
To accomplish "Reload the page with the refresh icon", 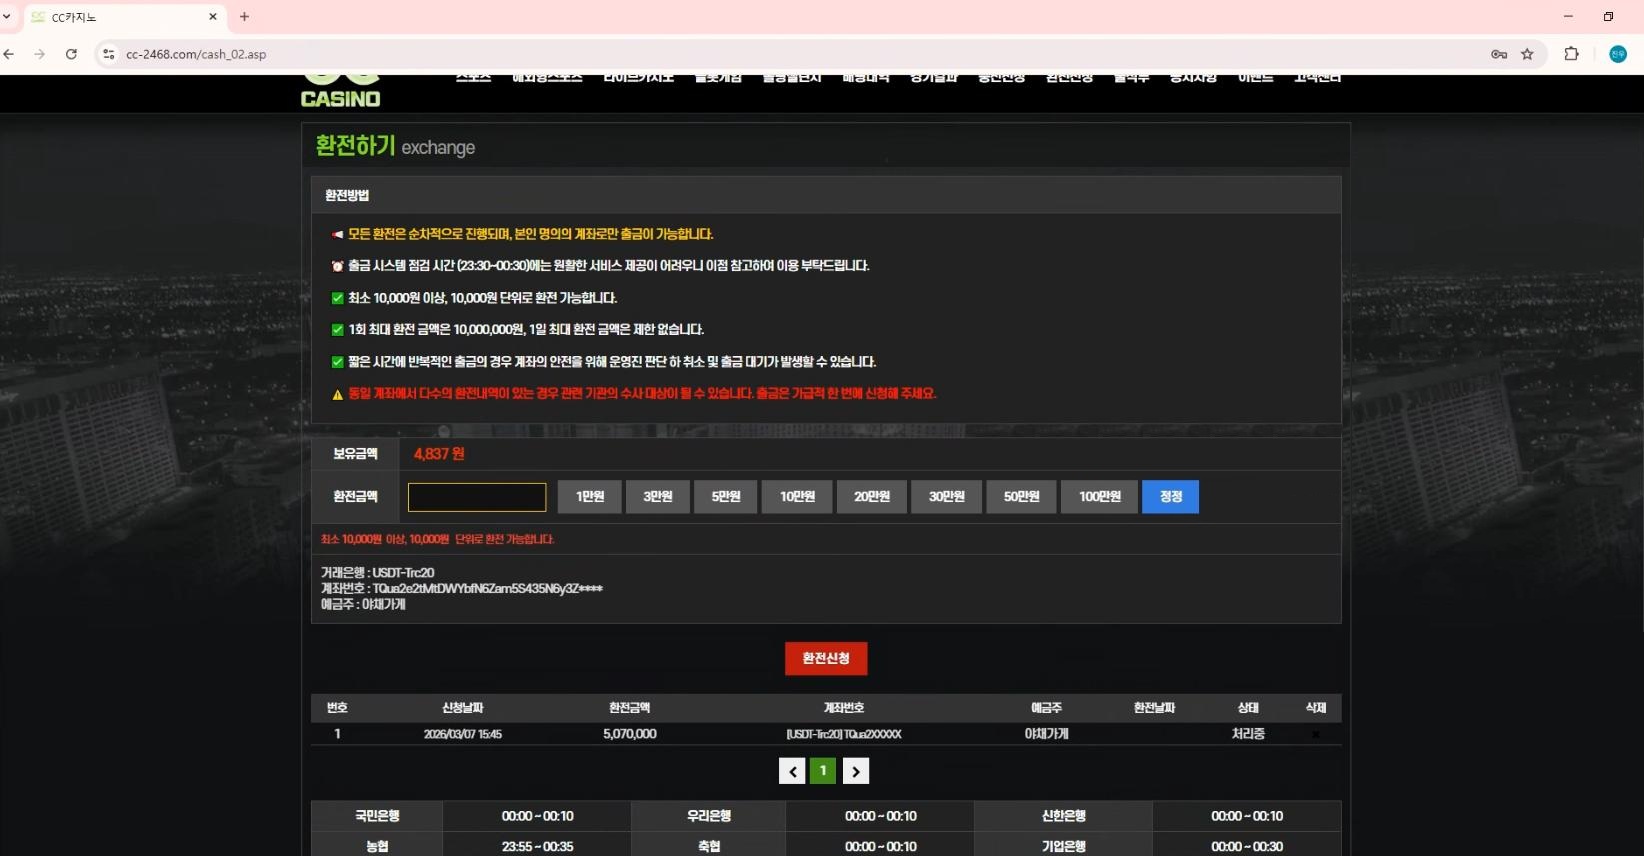I will 71,54.
